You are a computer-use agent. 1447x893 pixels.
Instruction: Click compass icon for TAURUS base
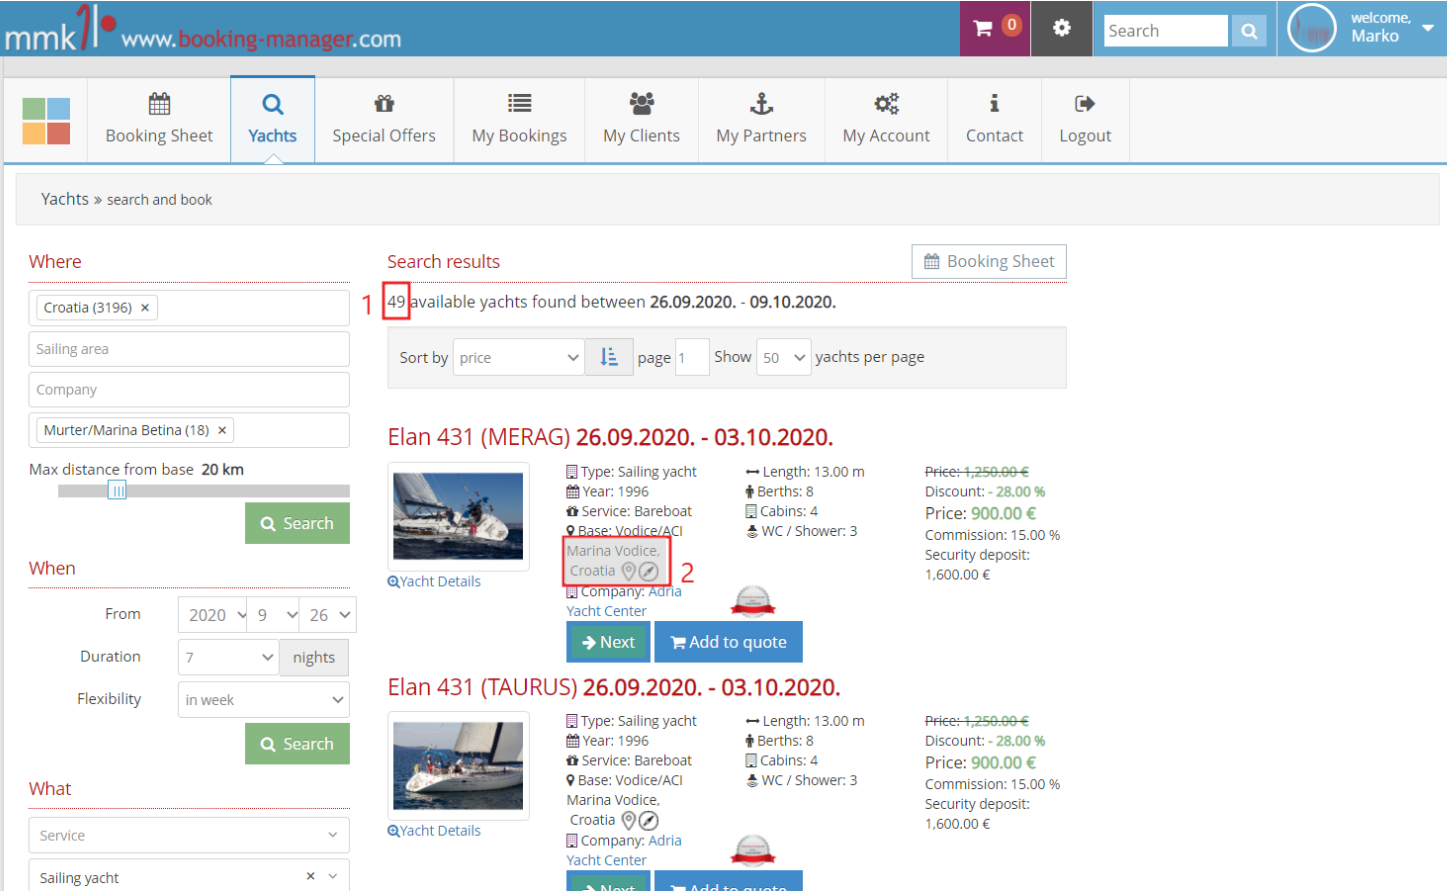coord(649,821)
